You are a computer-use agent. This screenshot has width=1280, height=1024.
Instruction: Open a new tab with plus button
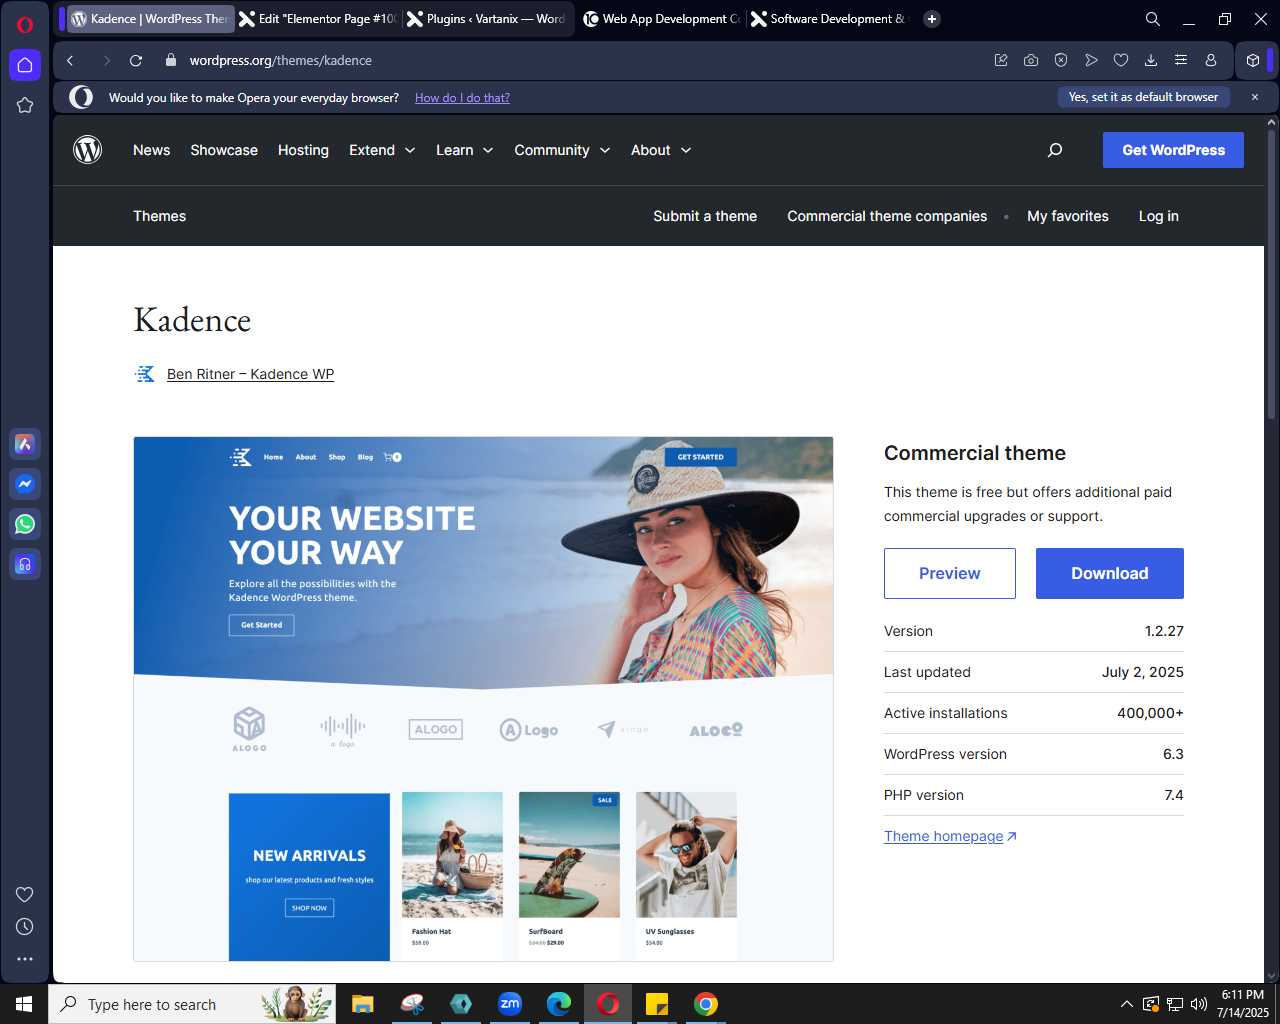tap(932, 19)
